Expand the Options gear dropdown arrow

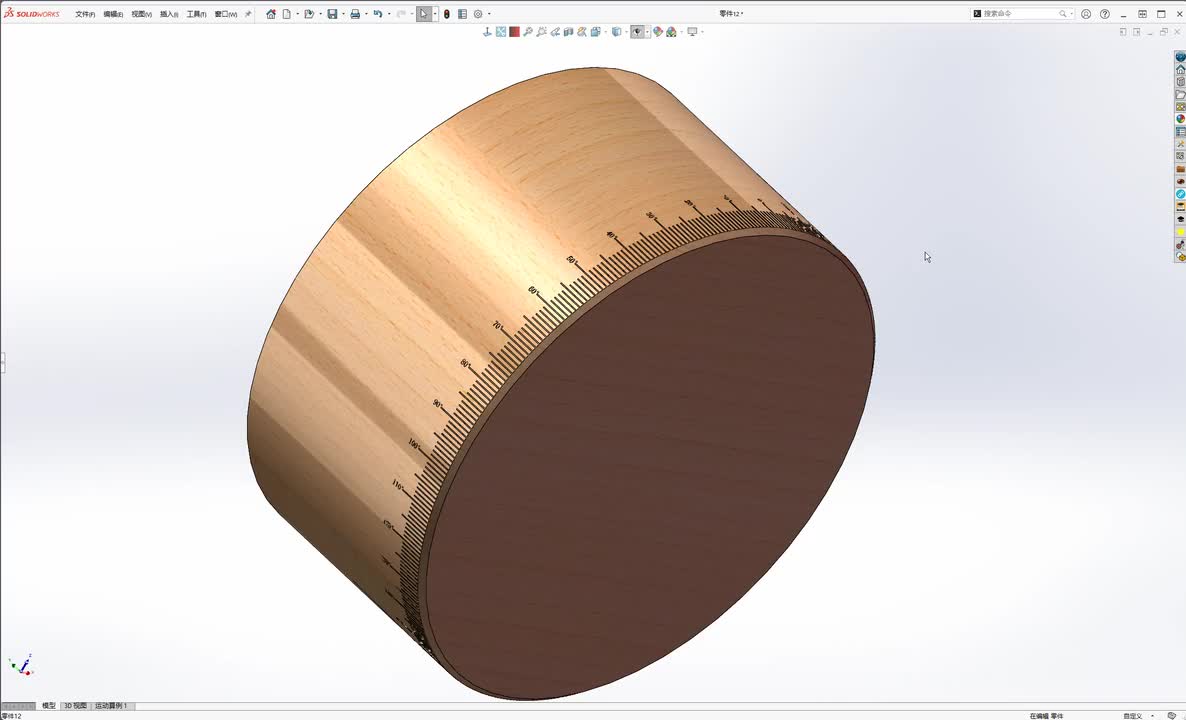tap(489, 14)
